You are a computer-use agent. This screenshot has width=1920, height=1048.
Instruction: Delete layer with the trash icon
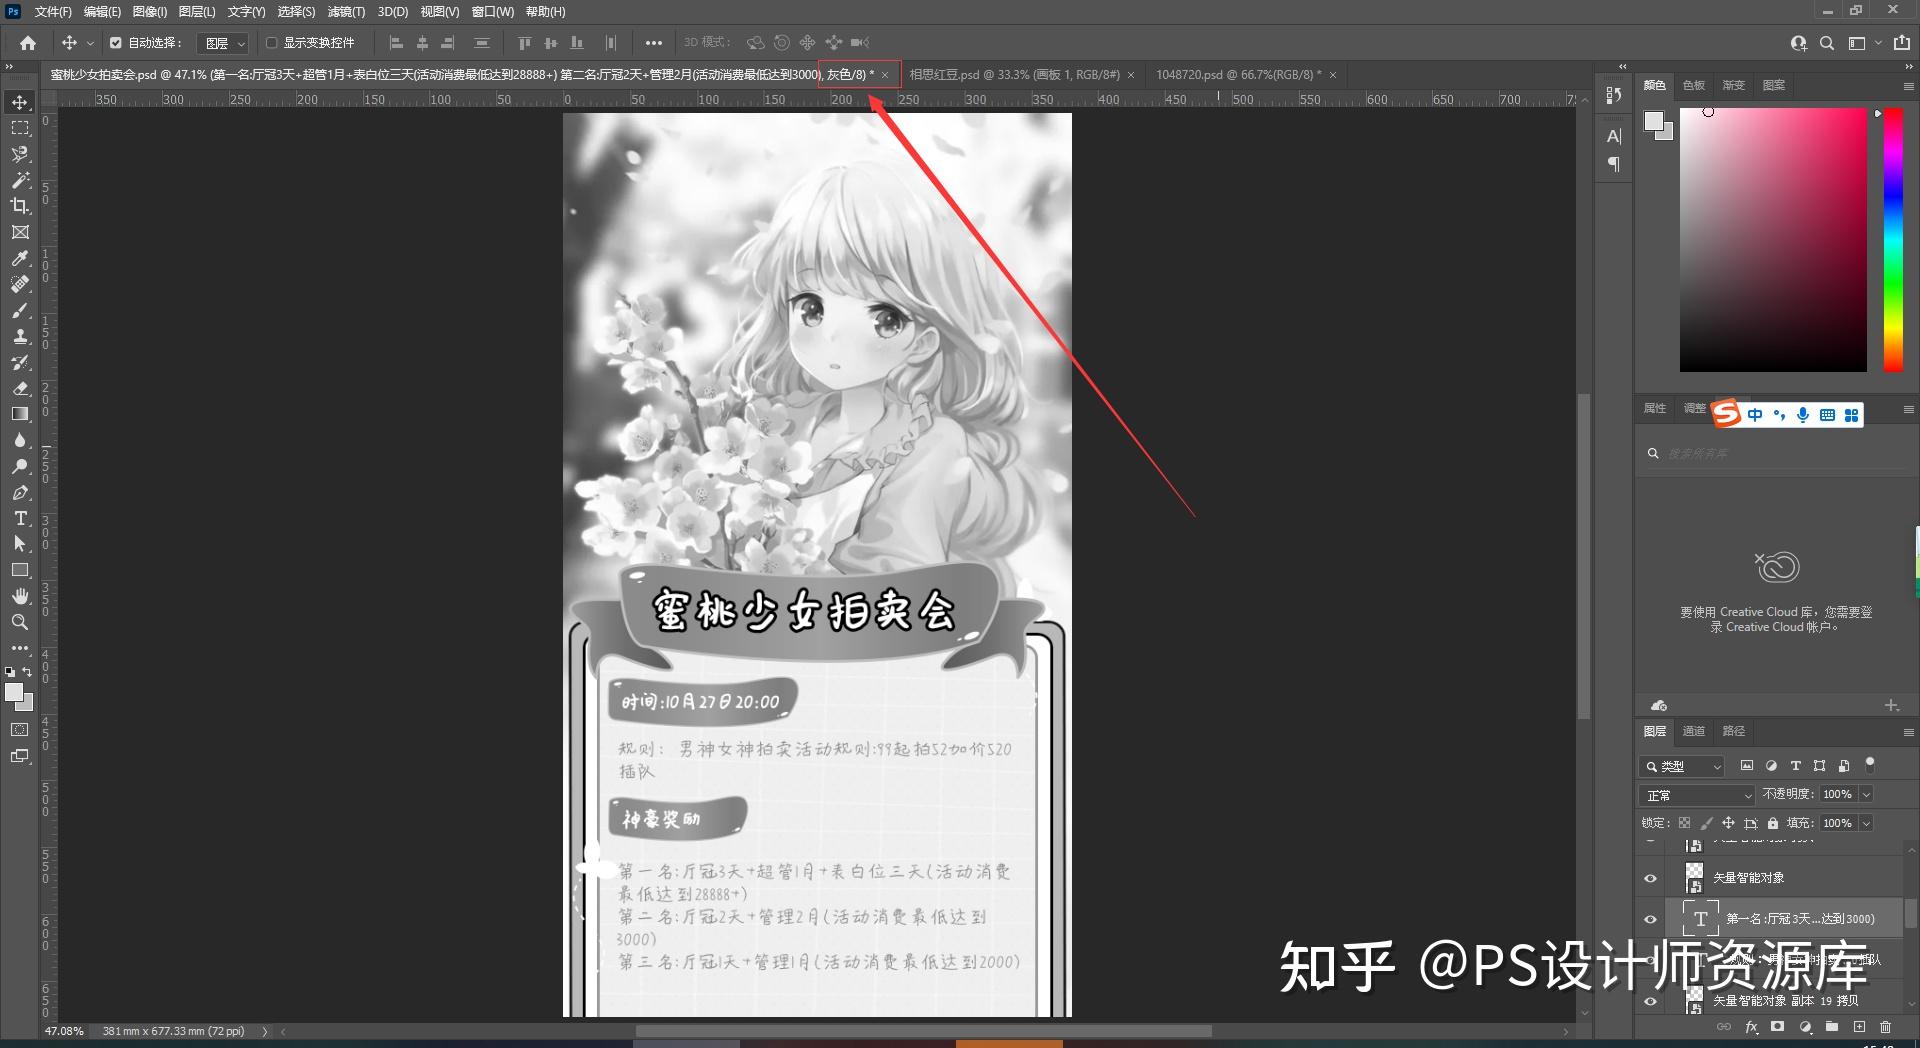(x=1885, y=1026)
